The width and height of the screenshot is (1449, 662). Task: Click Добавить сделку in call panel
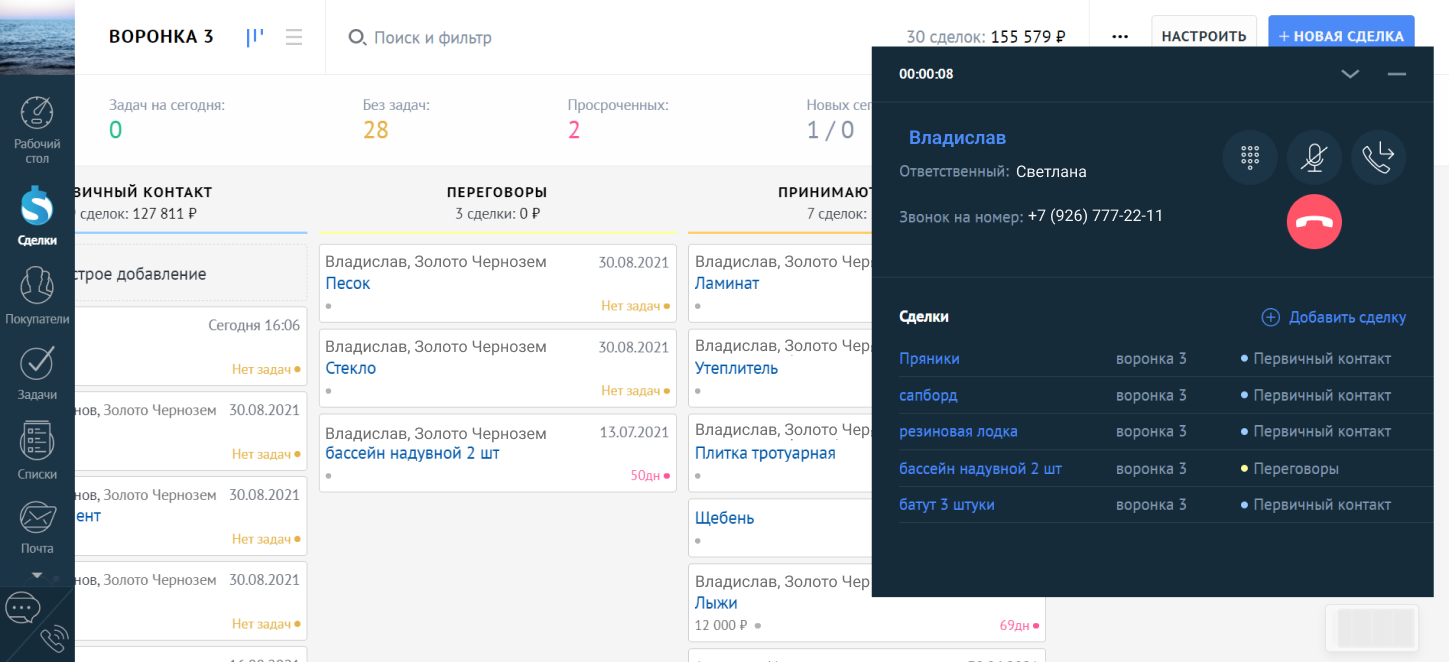coord(1335,317)
